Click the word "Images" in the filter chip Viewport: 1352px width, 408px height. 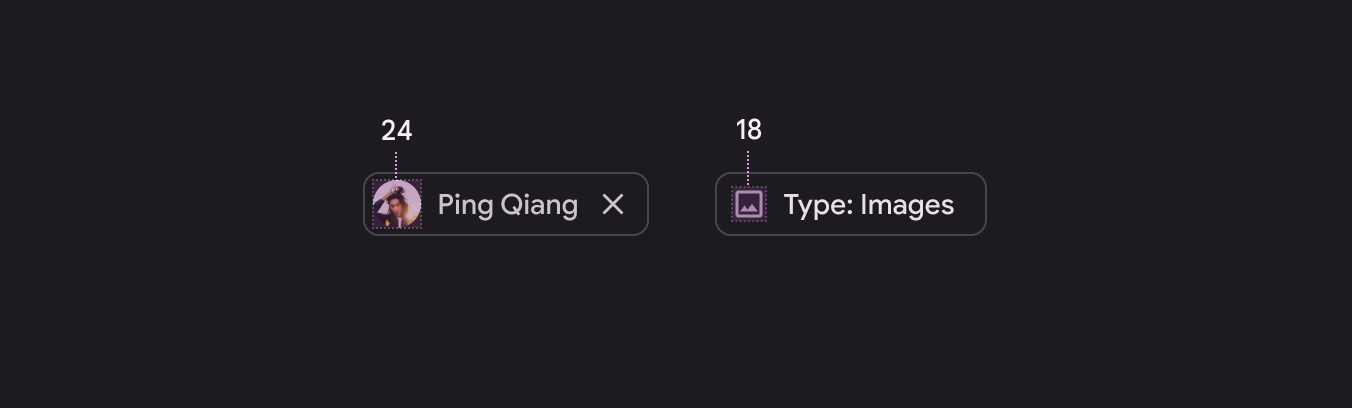(x=907, y=205)
